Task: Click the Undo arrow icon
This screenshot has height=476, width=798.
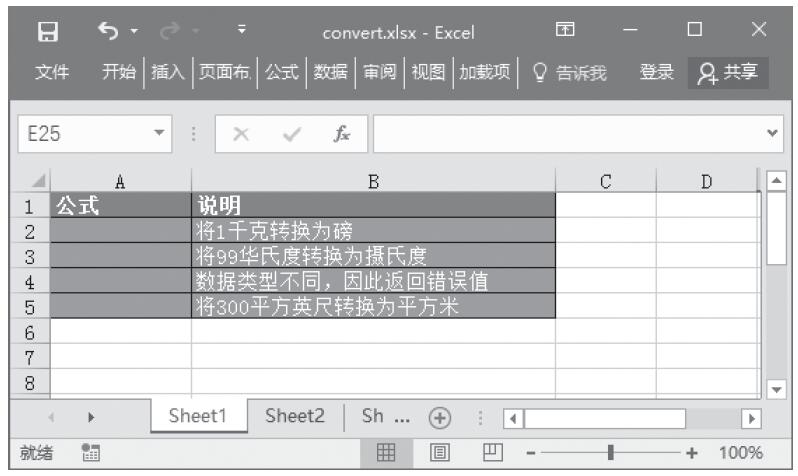Action: (107, 32)
